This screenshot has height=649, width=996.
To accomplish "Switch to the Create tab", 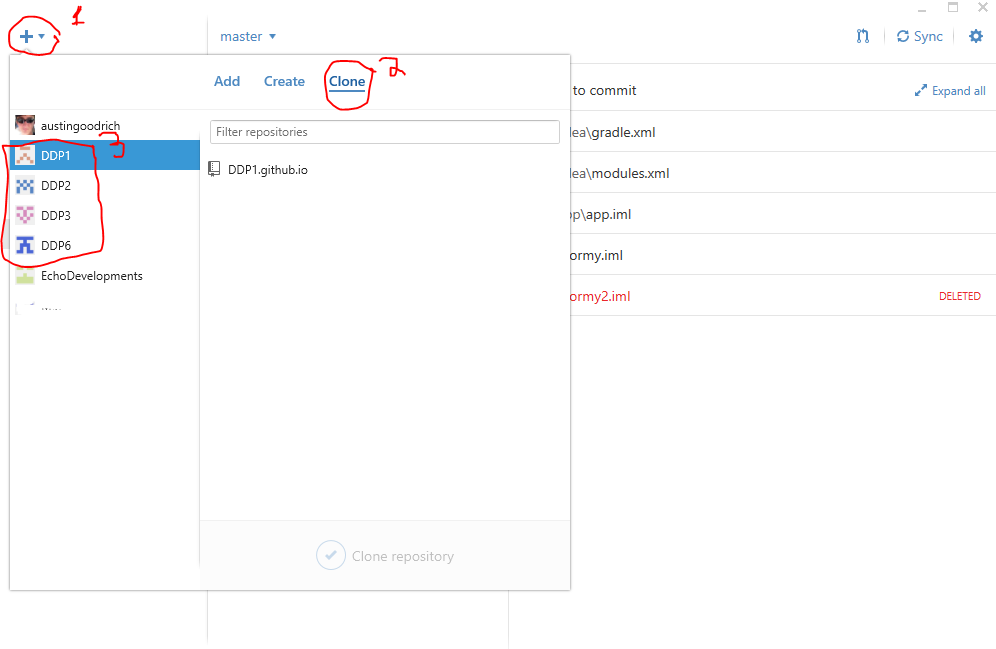I will 284,82.
